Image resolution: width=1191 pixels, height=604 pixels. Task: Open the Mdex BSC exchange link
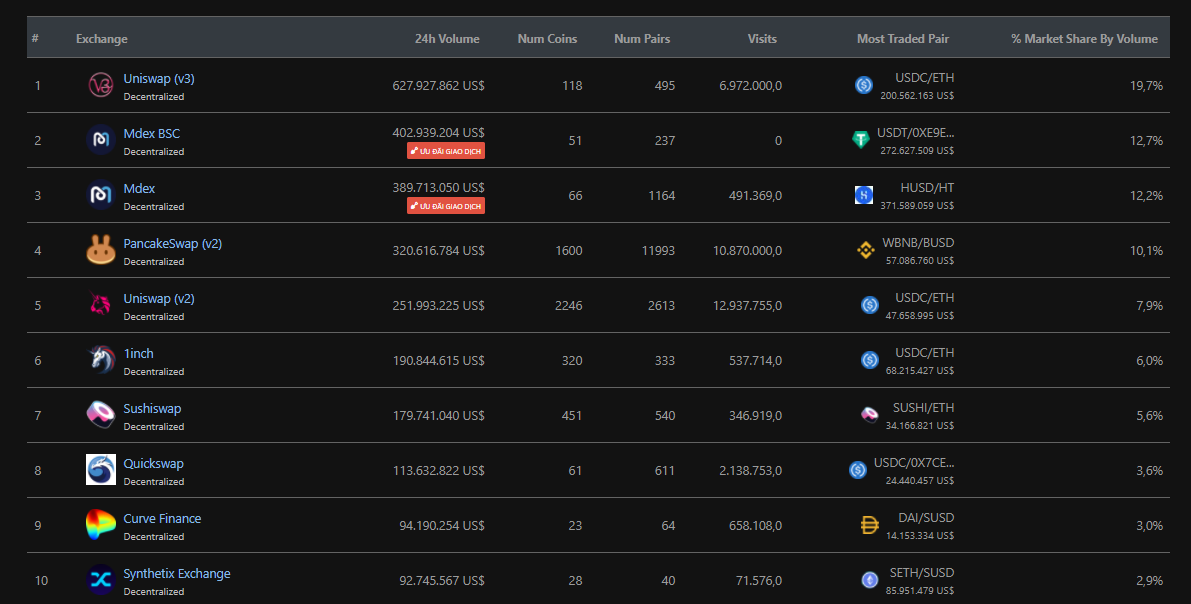[152, 134]
